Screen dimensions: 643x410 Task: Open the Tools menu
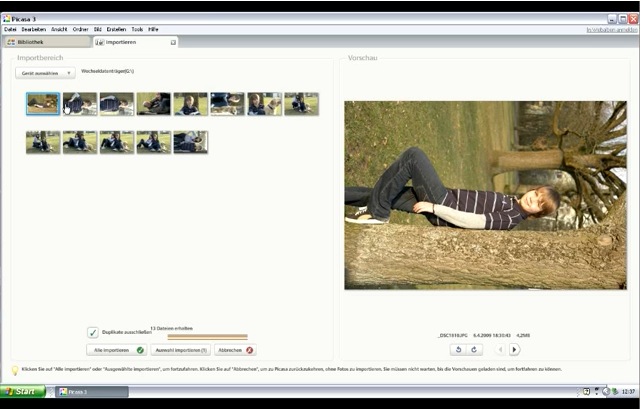pyautogui.click(x=137, y=29)
